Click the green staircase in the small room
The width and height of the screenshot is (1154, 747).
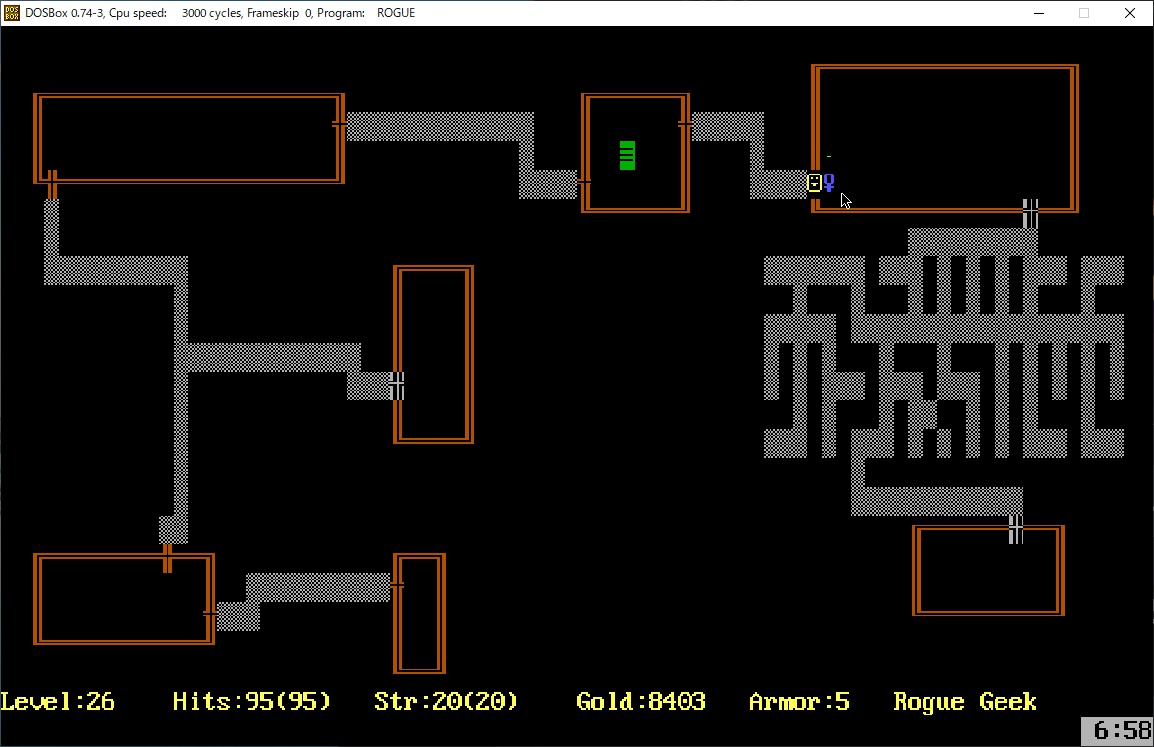pyautogui.click(x=627, y=155)
